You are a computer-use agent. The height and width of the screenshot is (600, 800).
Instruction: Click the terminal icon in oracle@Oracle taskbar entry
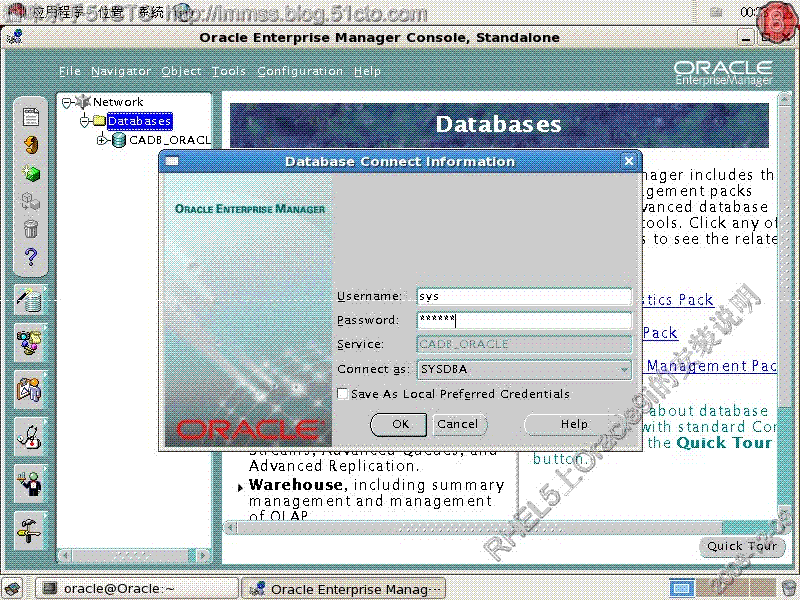50,588
